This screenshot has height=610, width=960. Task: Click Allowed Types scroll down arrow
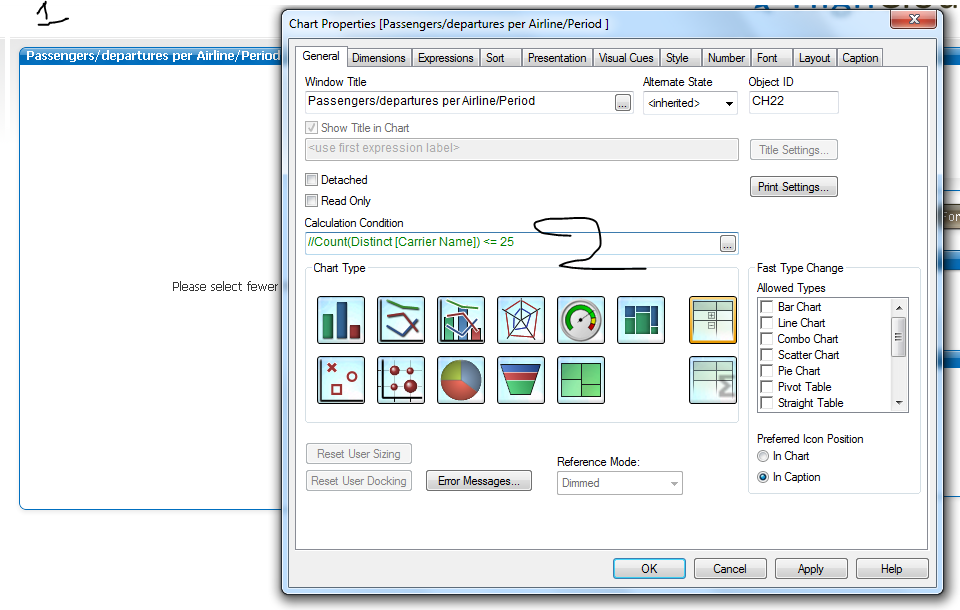[899, 403]
